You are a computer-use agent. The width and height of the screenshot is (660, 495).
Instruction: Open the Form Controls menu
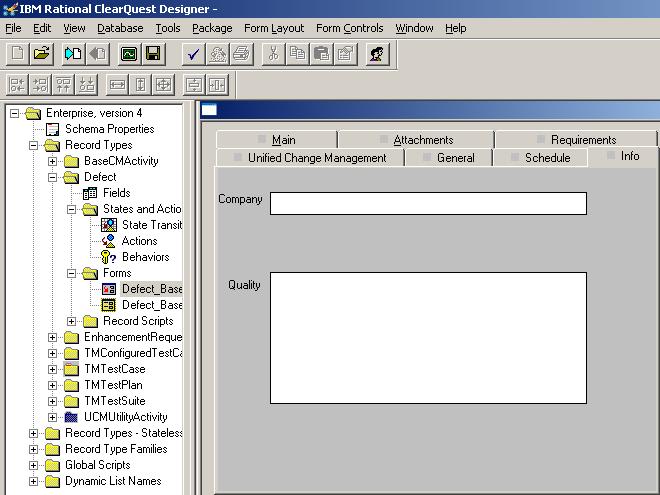pos(350,28)
